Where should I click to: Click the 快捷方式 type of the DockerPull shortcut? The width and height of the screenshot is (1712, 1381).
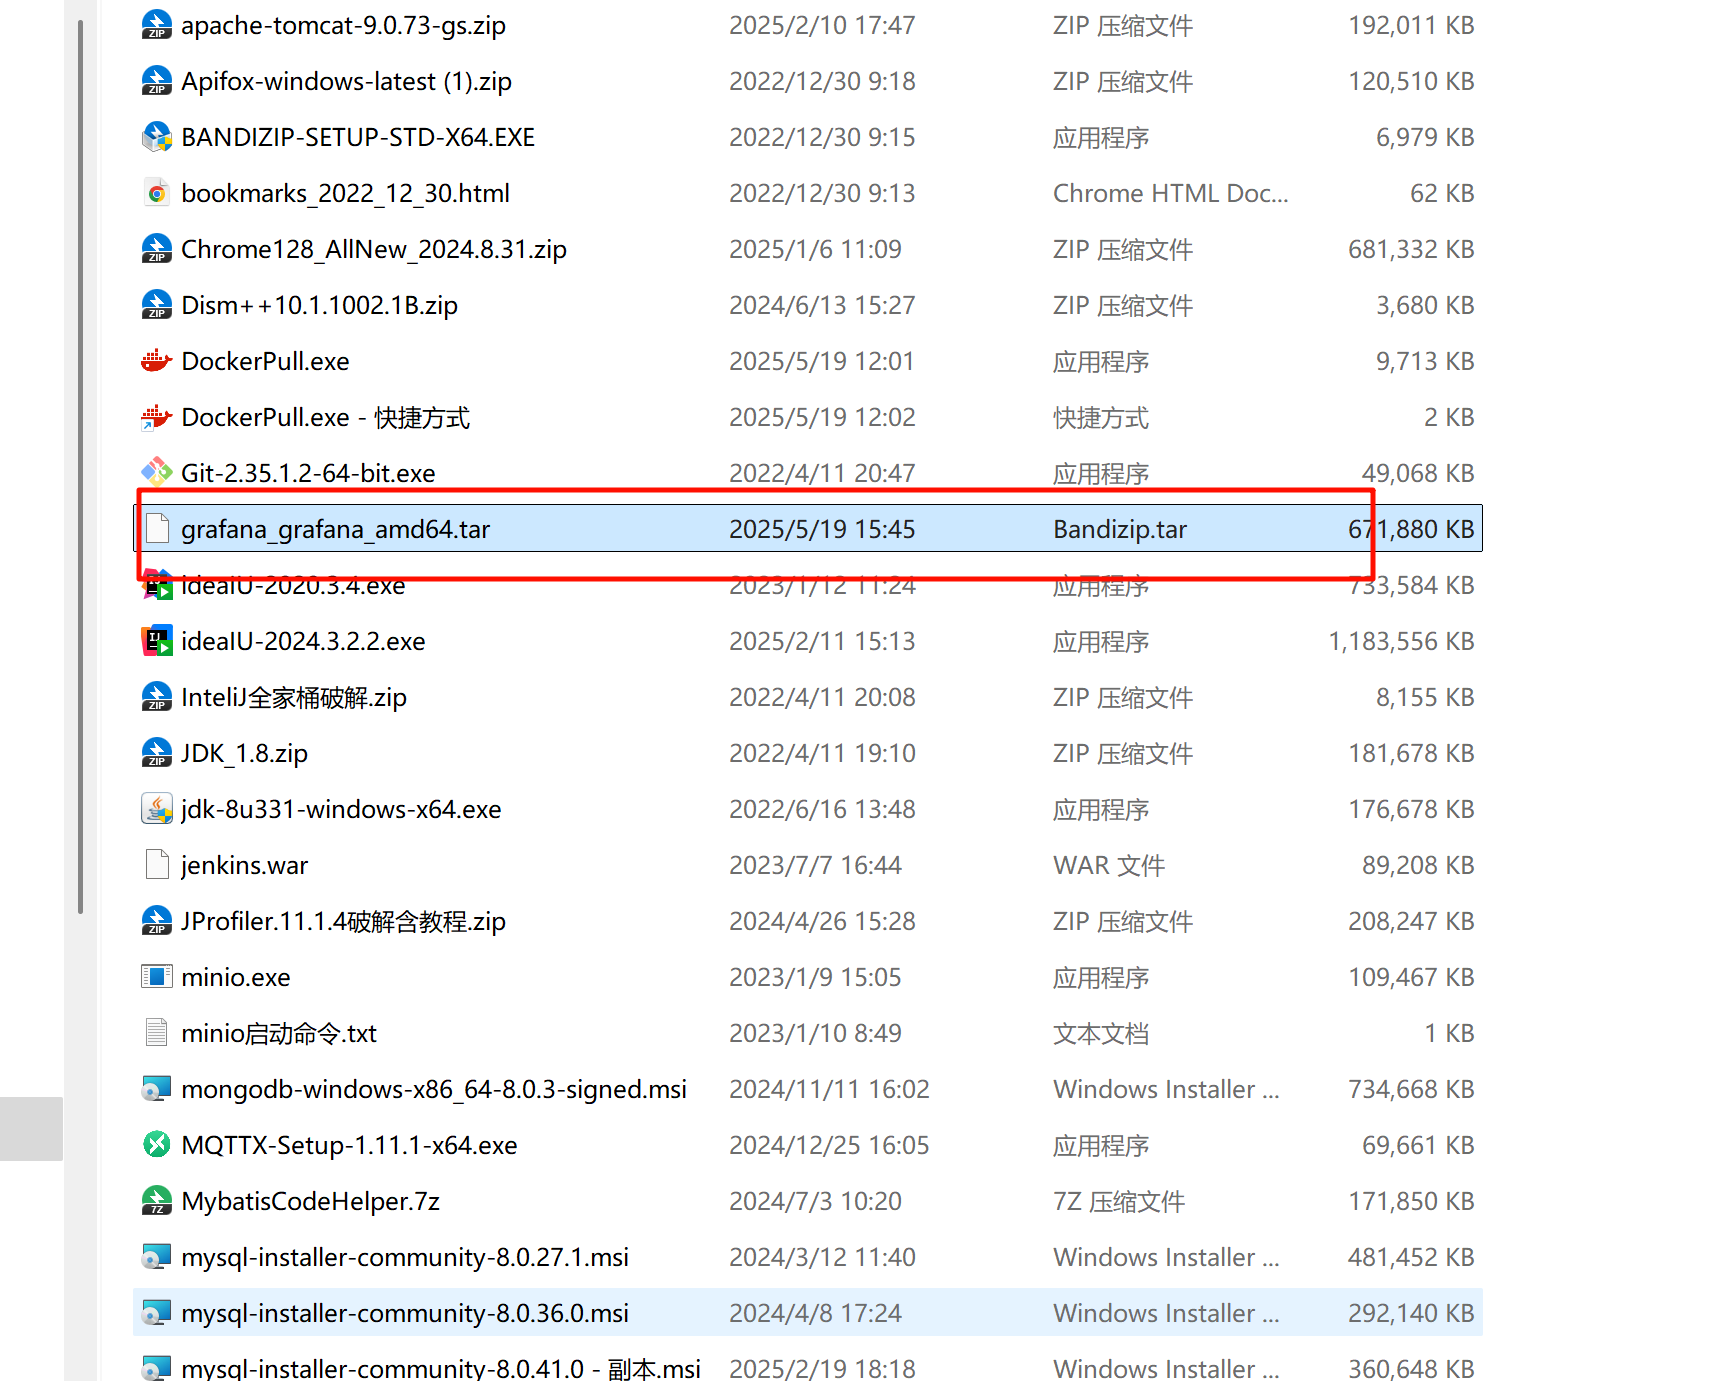[1101, 417]
